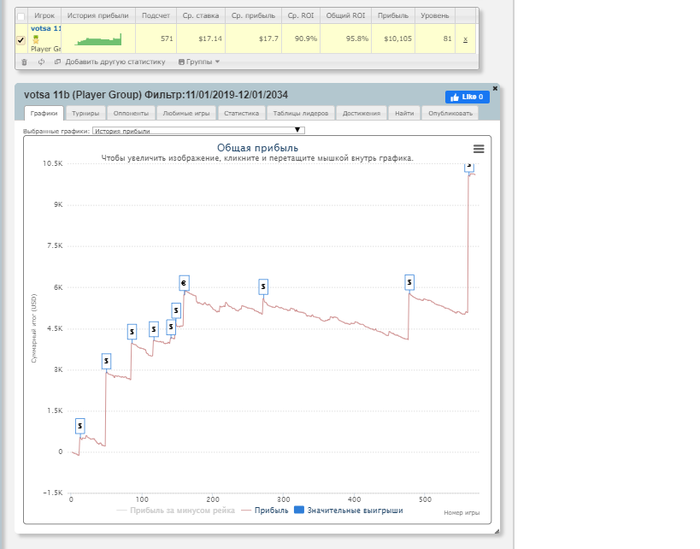Click the $ marker near game 270

(263, 287)
